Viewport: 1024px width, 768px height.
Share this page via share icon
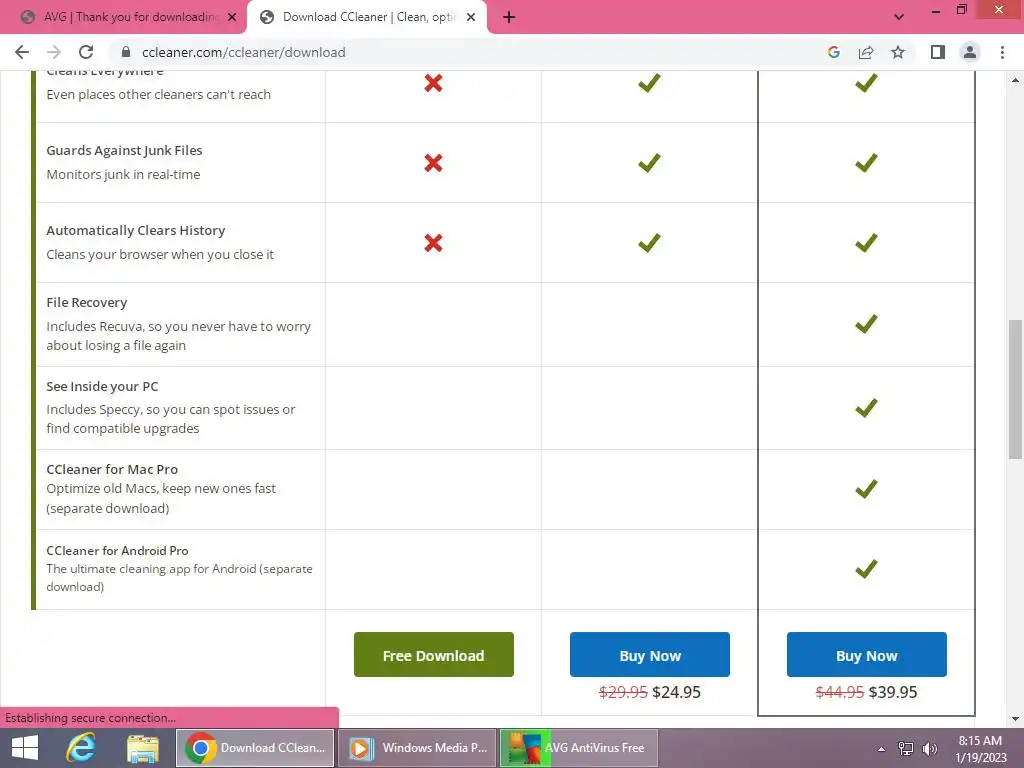866,52
